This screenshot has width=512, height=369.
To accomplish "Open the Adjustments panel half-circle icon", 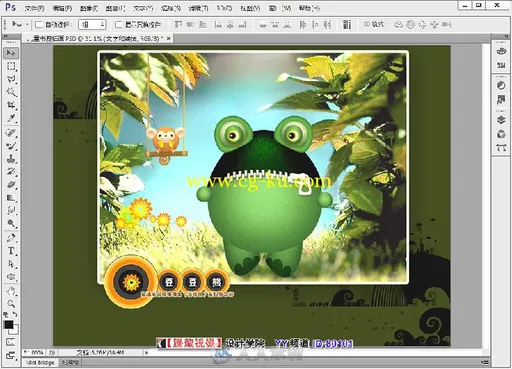I will 501,85.
